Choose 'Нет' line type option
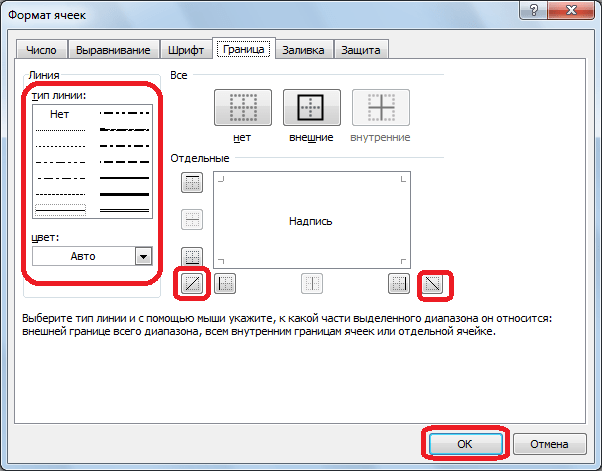The height and width of the screenshot is (471, 602). pyautogui.click(x=60, y=114)
